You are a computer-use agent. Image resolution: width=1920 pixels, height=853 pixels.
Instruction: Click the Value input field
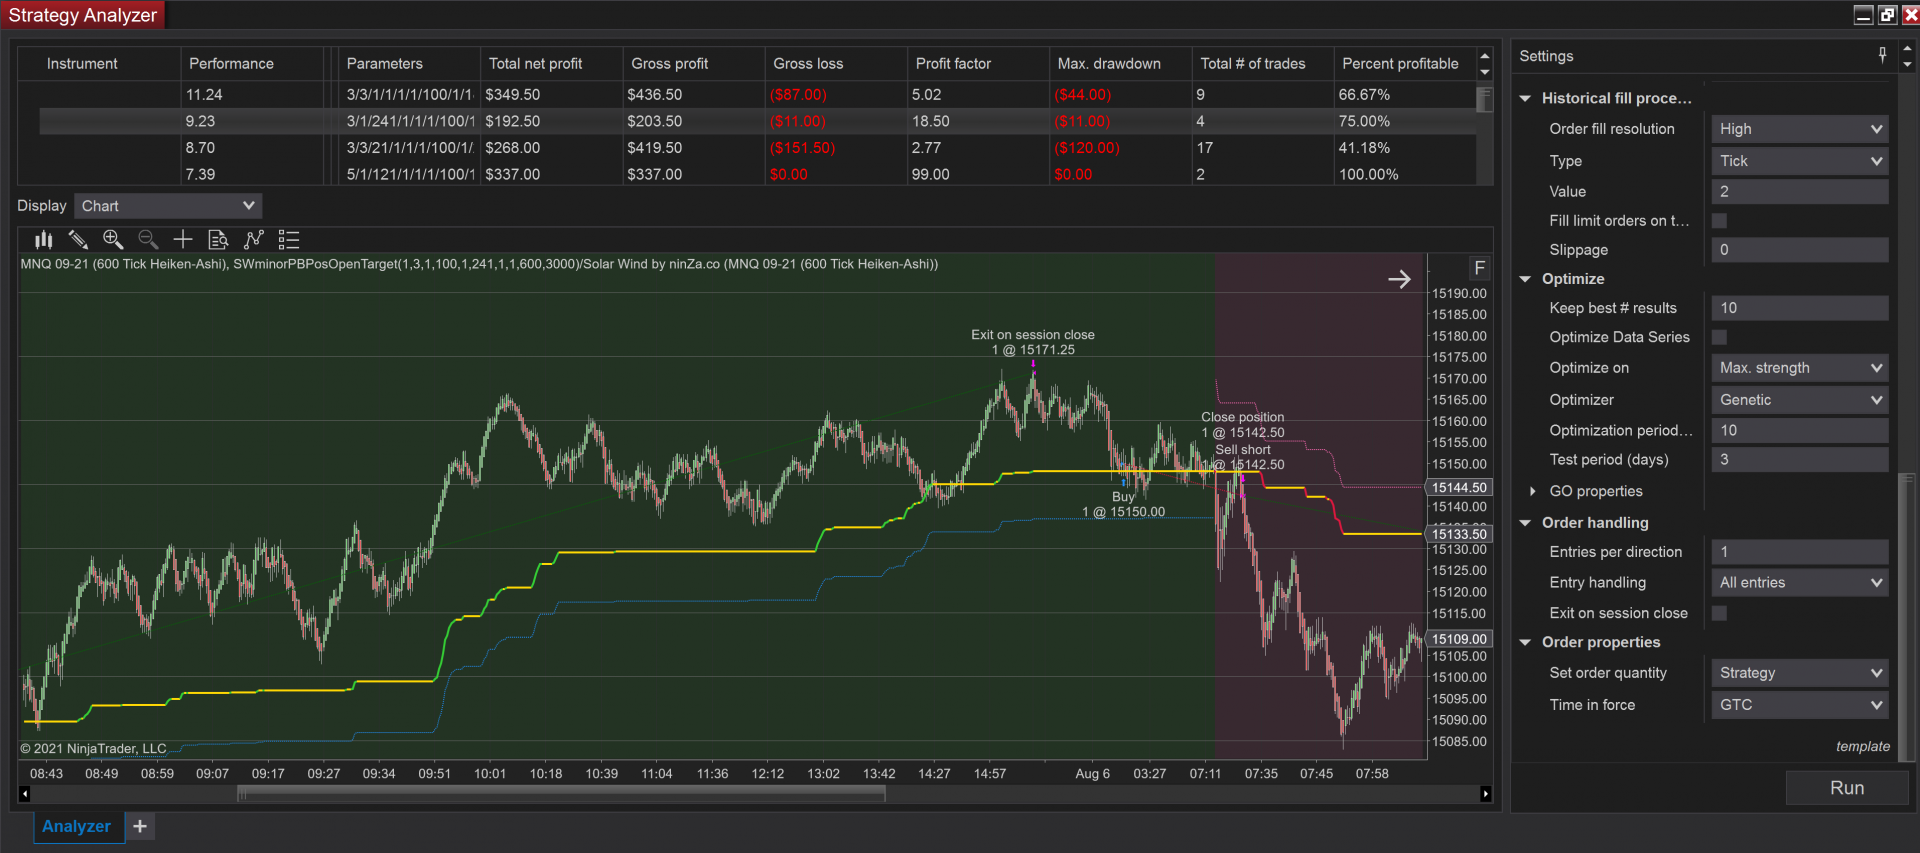[x=1800, y=192]
